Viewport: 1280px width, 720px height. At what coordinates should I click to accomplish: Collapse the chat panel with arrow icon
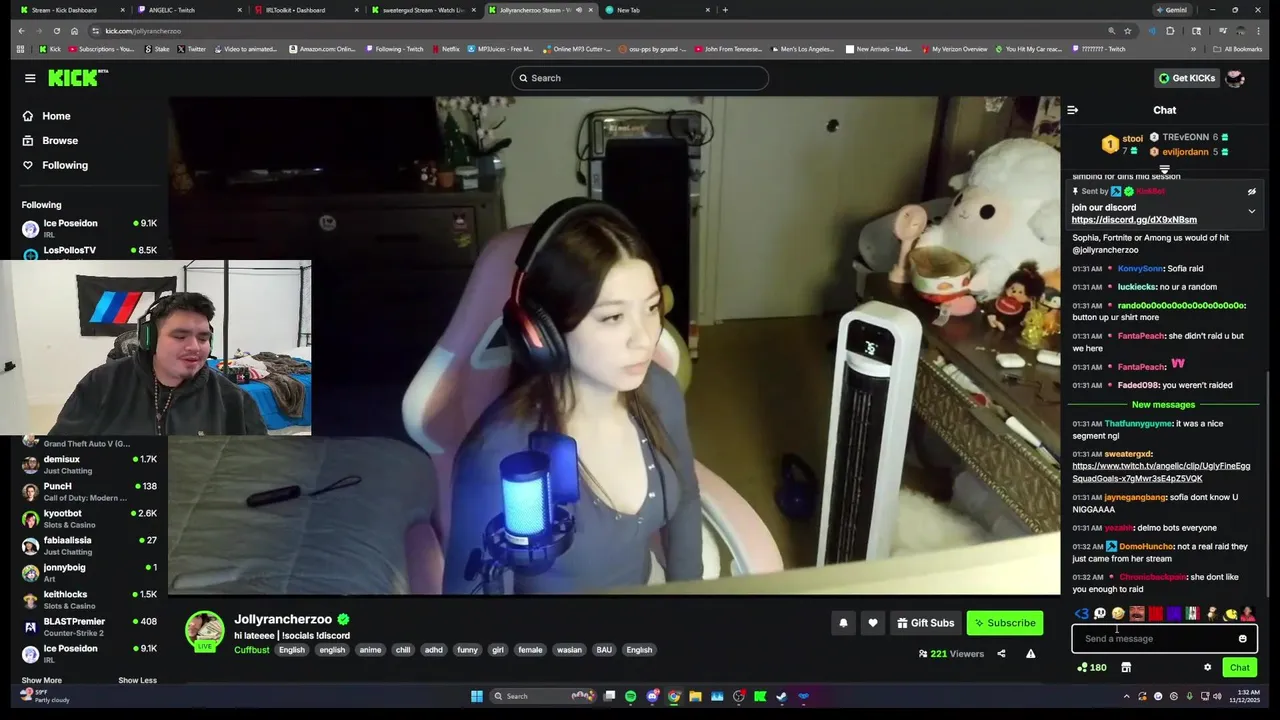1072,110
